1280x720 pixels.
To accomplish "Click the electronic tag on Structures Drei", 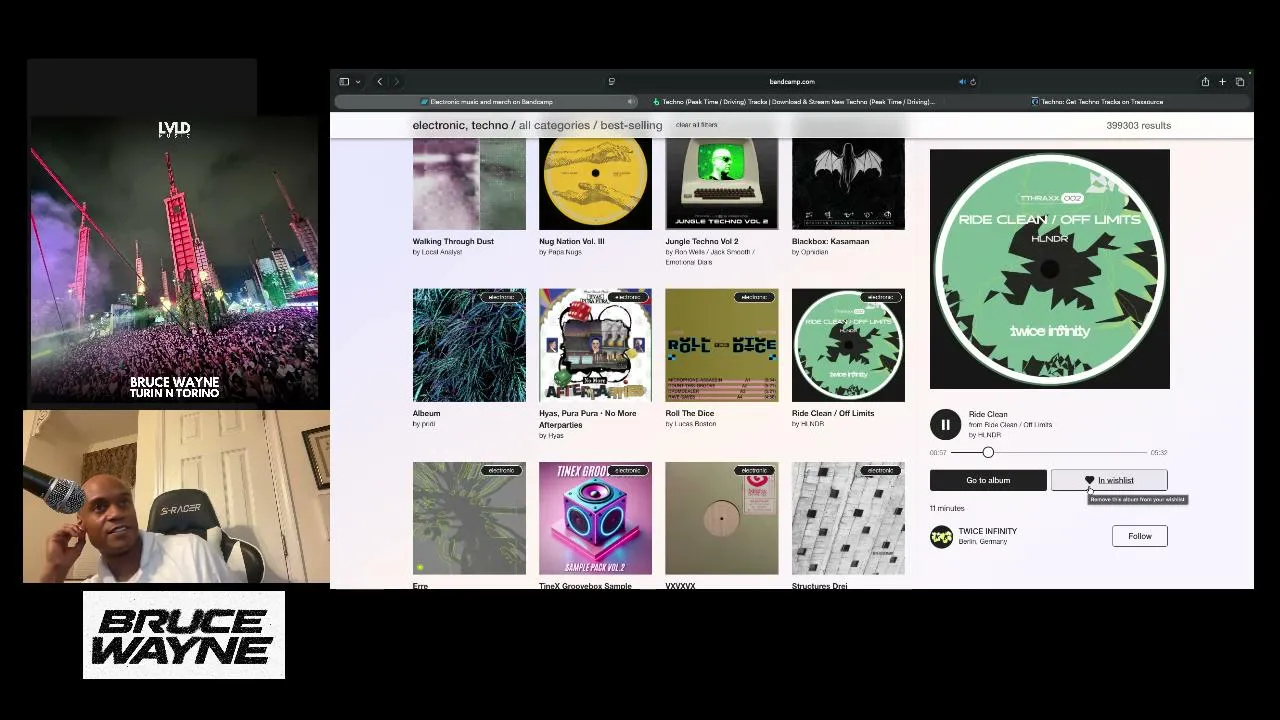I will (x=880, y=470).
